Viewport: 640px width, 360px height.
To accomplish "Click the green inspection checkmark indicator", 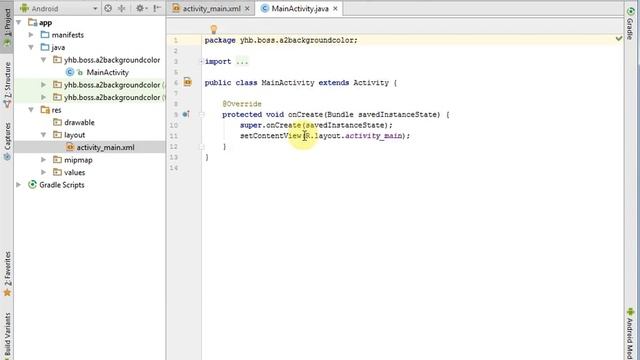I will (619, 38).
